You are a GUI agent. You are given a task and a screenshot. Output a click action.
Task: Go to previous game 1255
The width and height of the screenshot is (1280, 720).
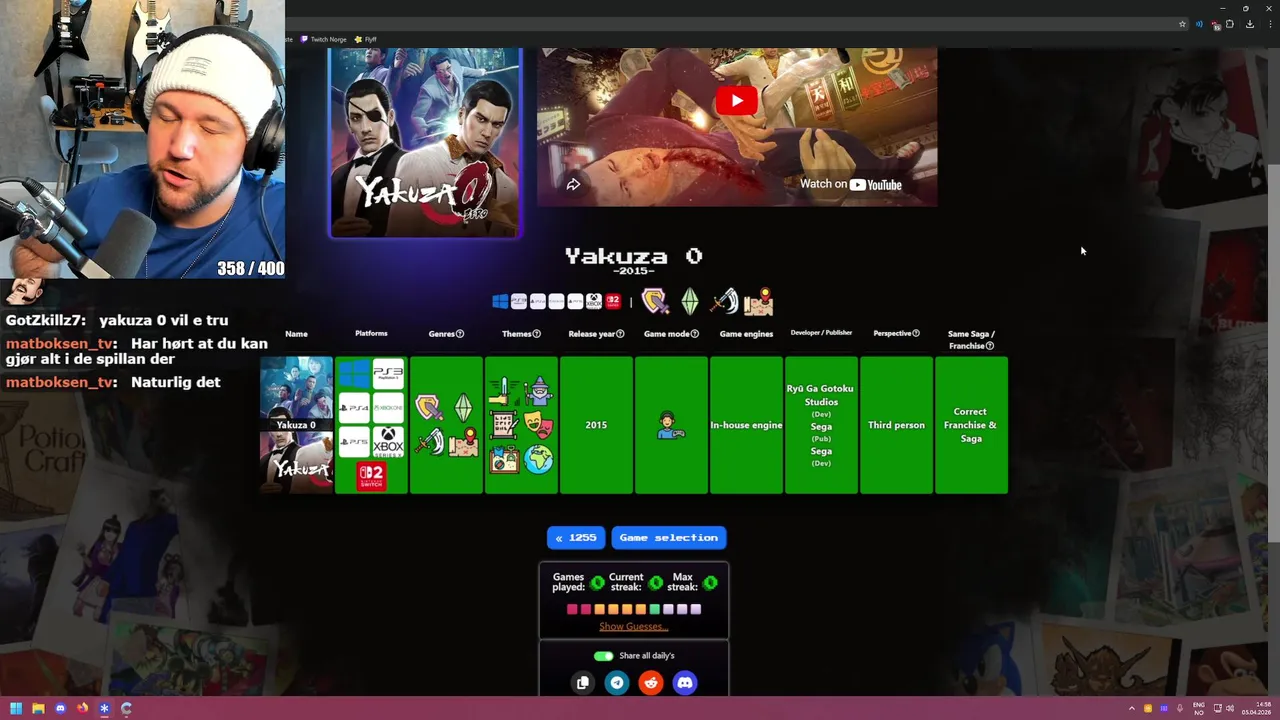pos(576,538)
